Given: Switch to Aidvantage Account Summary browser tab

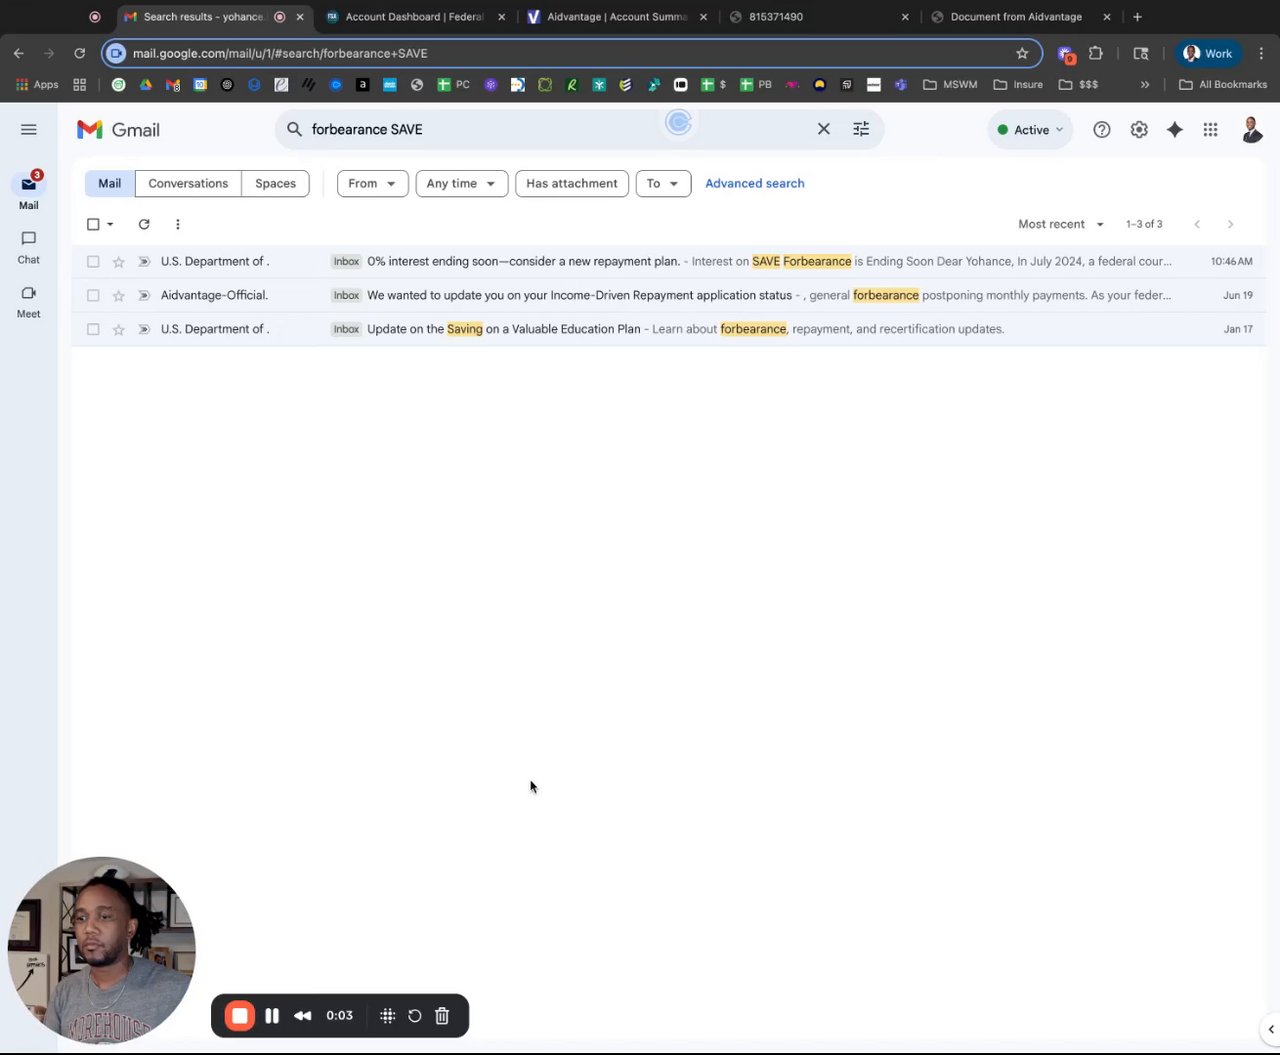Looking at the screenshot, I should tap(617, 17).
